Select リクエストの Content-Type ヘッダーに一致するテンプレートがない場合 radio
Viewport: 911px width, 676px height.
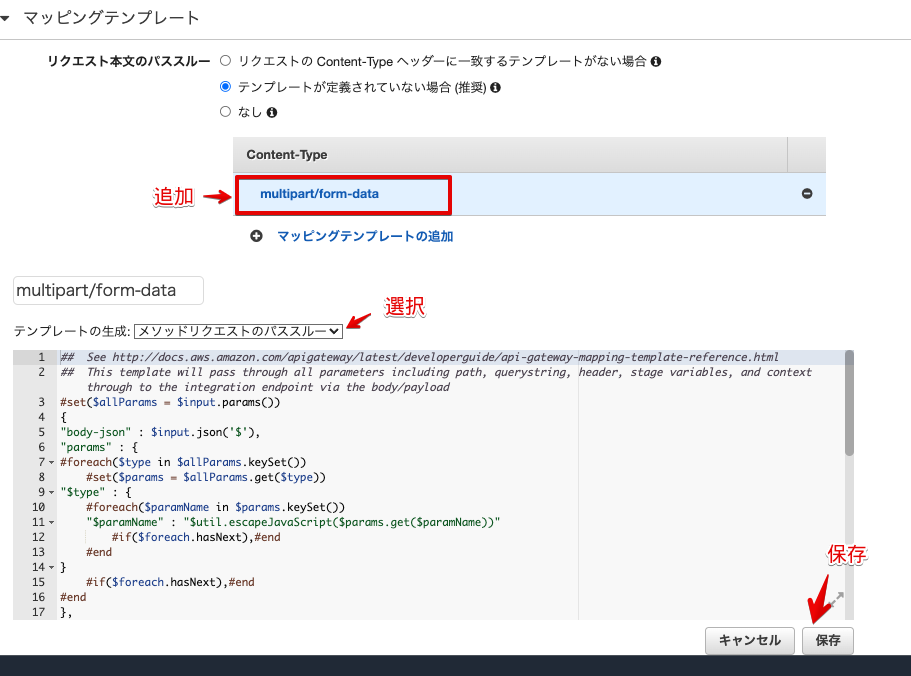pyautogui.click(x=226, y=60)
